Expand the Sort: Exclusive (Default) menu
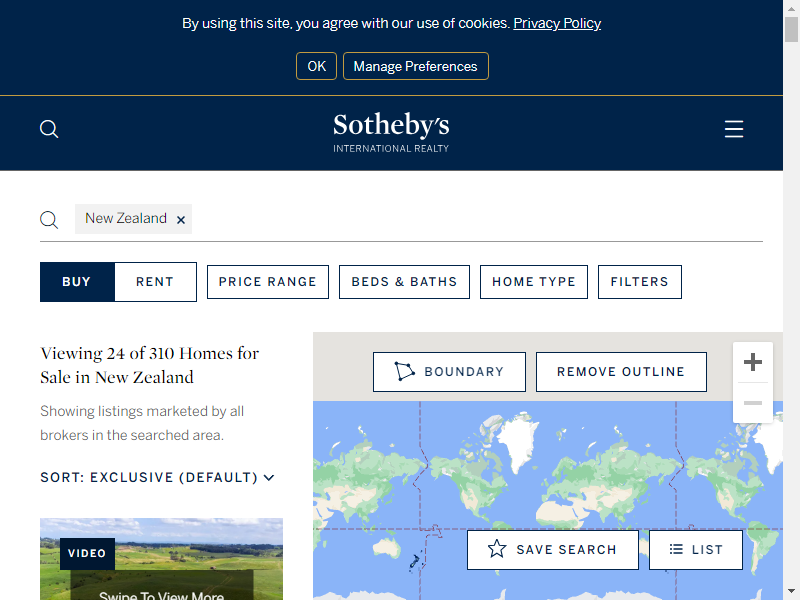 [157, 478]
